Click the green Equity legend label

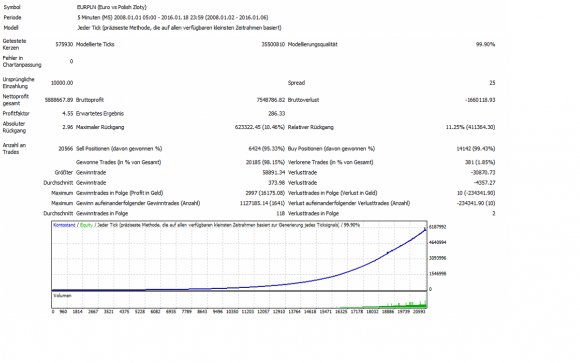coord(86,225)
